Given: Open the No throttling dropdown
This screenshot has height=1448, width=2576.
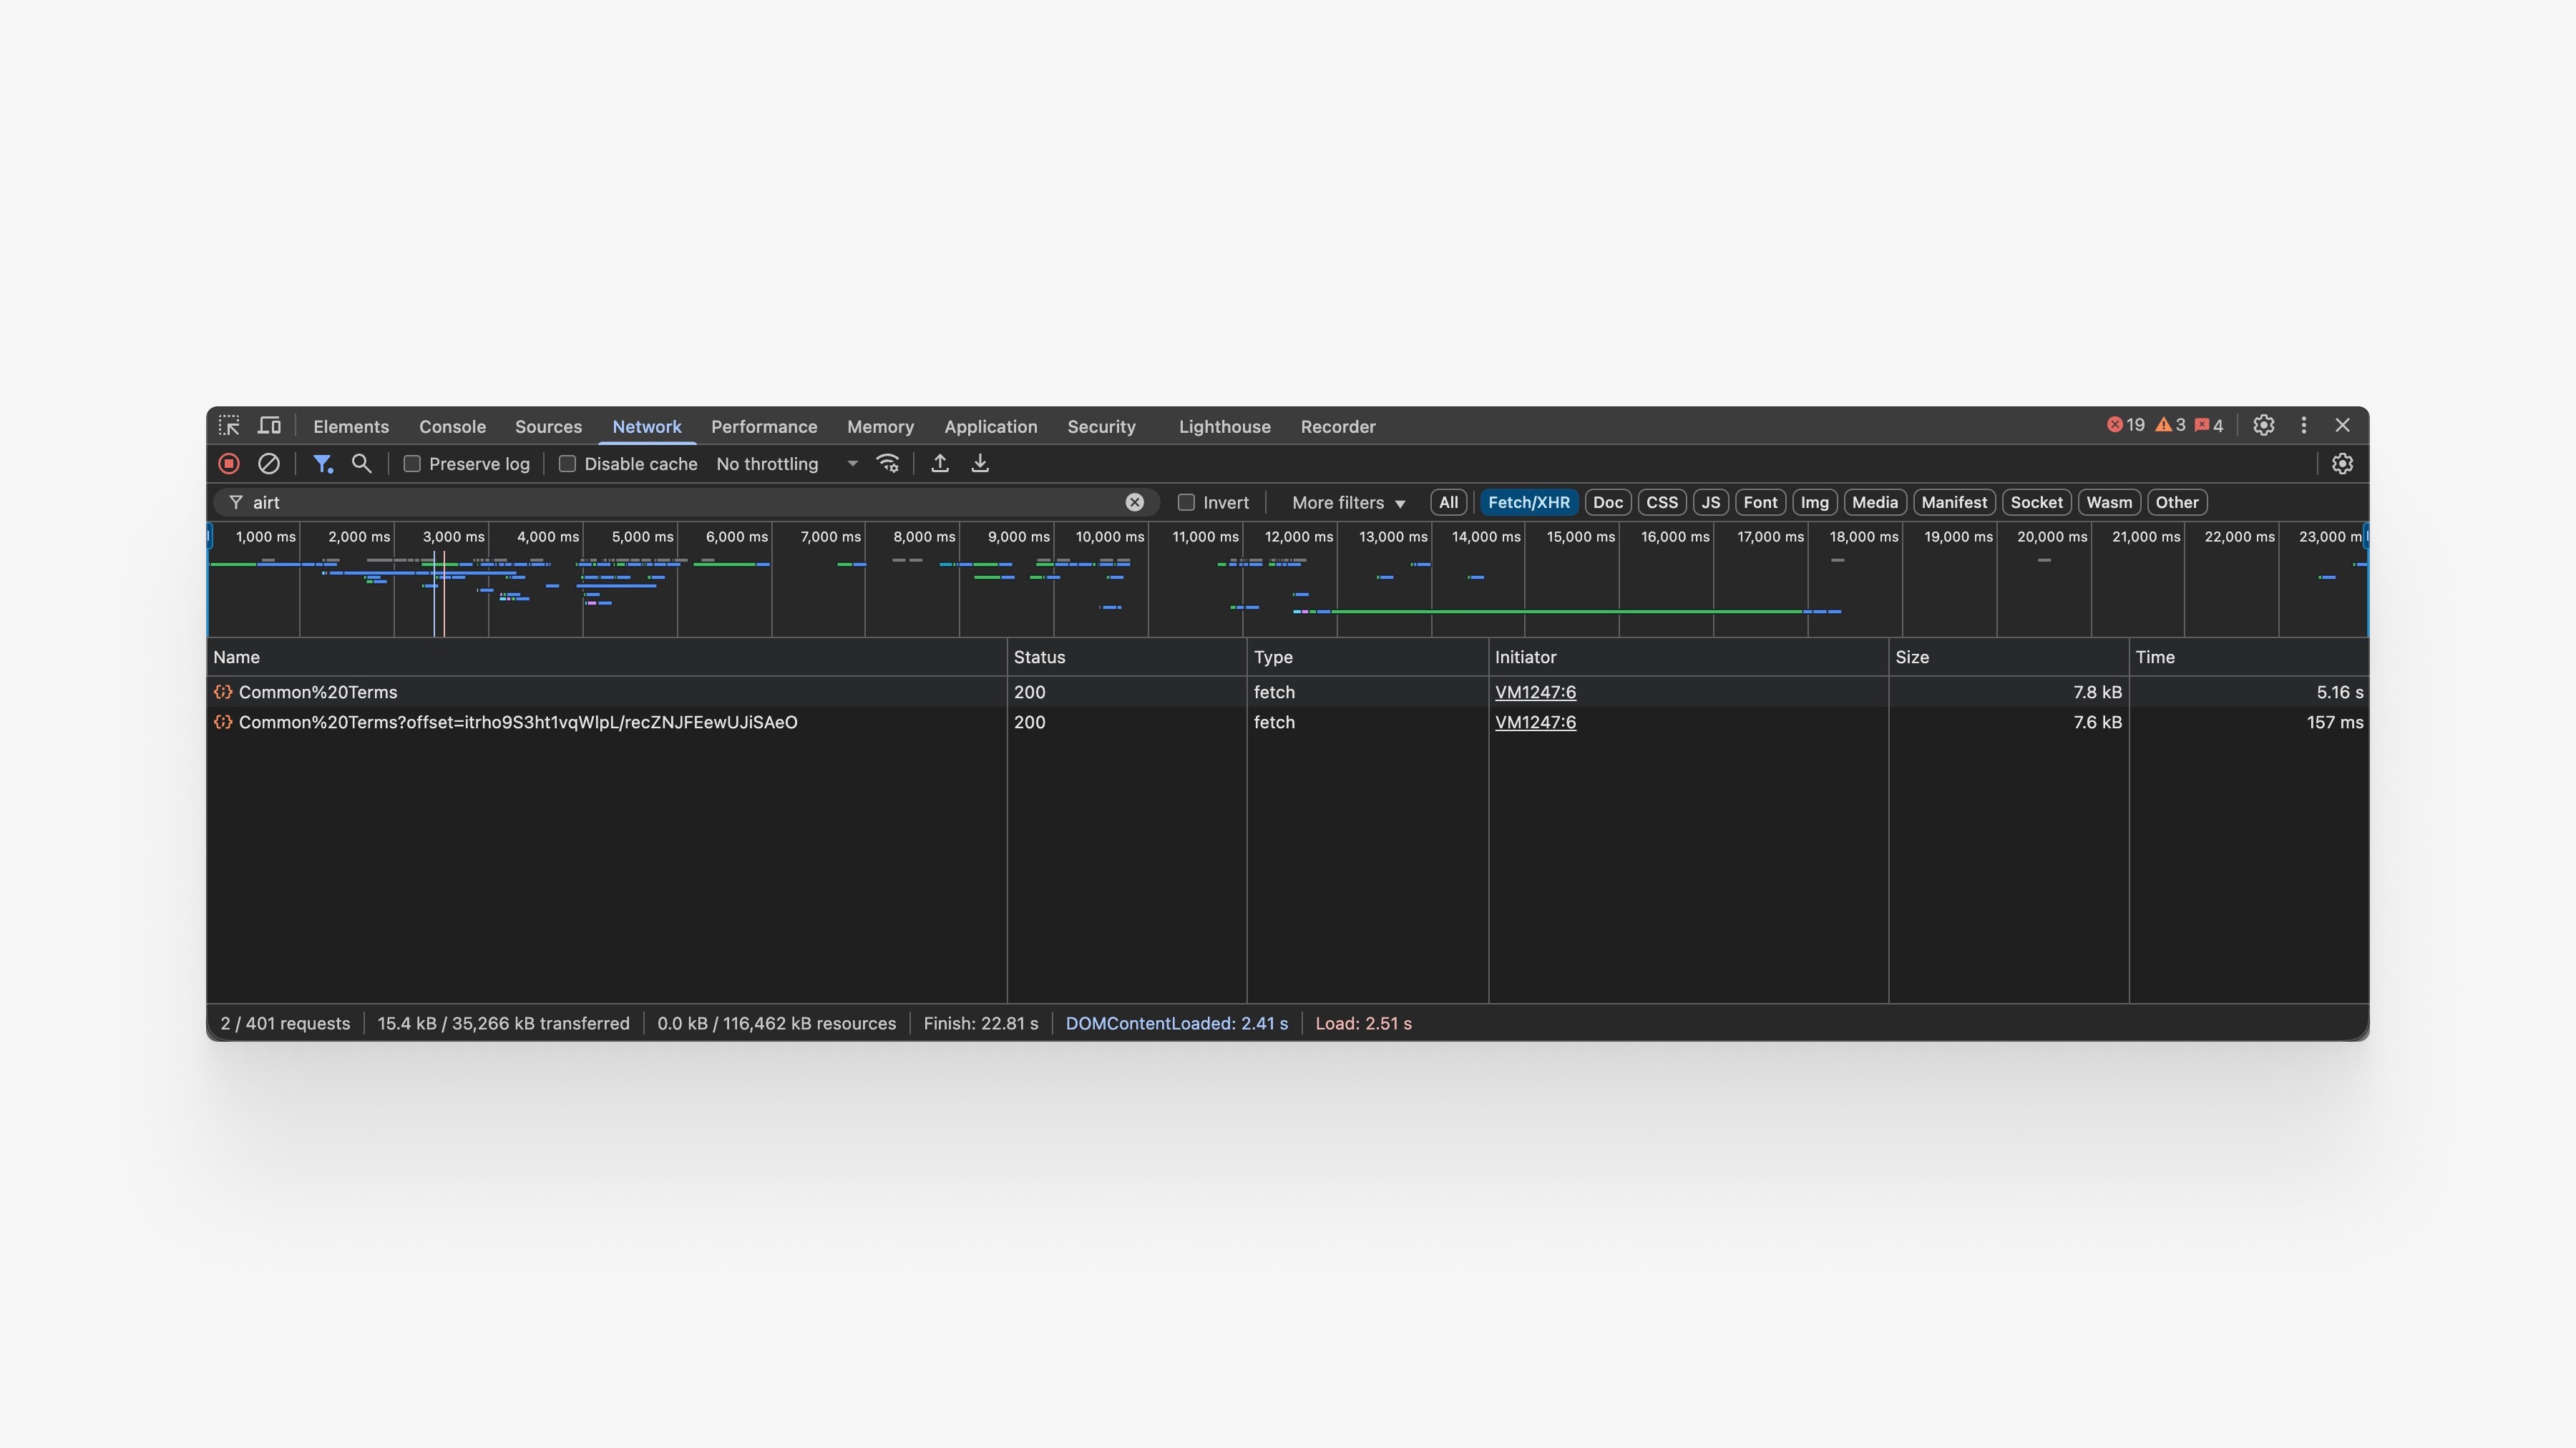Looking at the screenshot, I should (786, 464).
